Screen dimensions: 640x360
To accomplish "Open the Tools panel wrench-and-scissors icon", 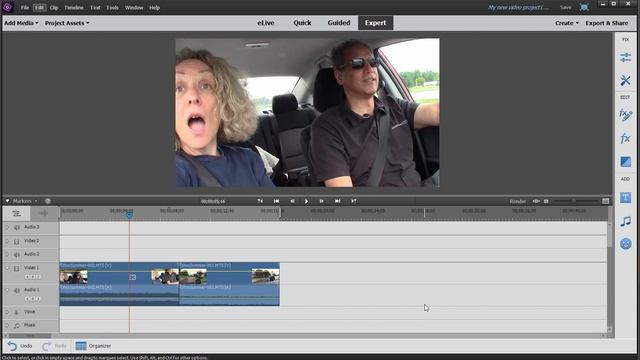I will click(x=625, y=80).
